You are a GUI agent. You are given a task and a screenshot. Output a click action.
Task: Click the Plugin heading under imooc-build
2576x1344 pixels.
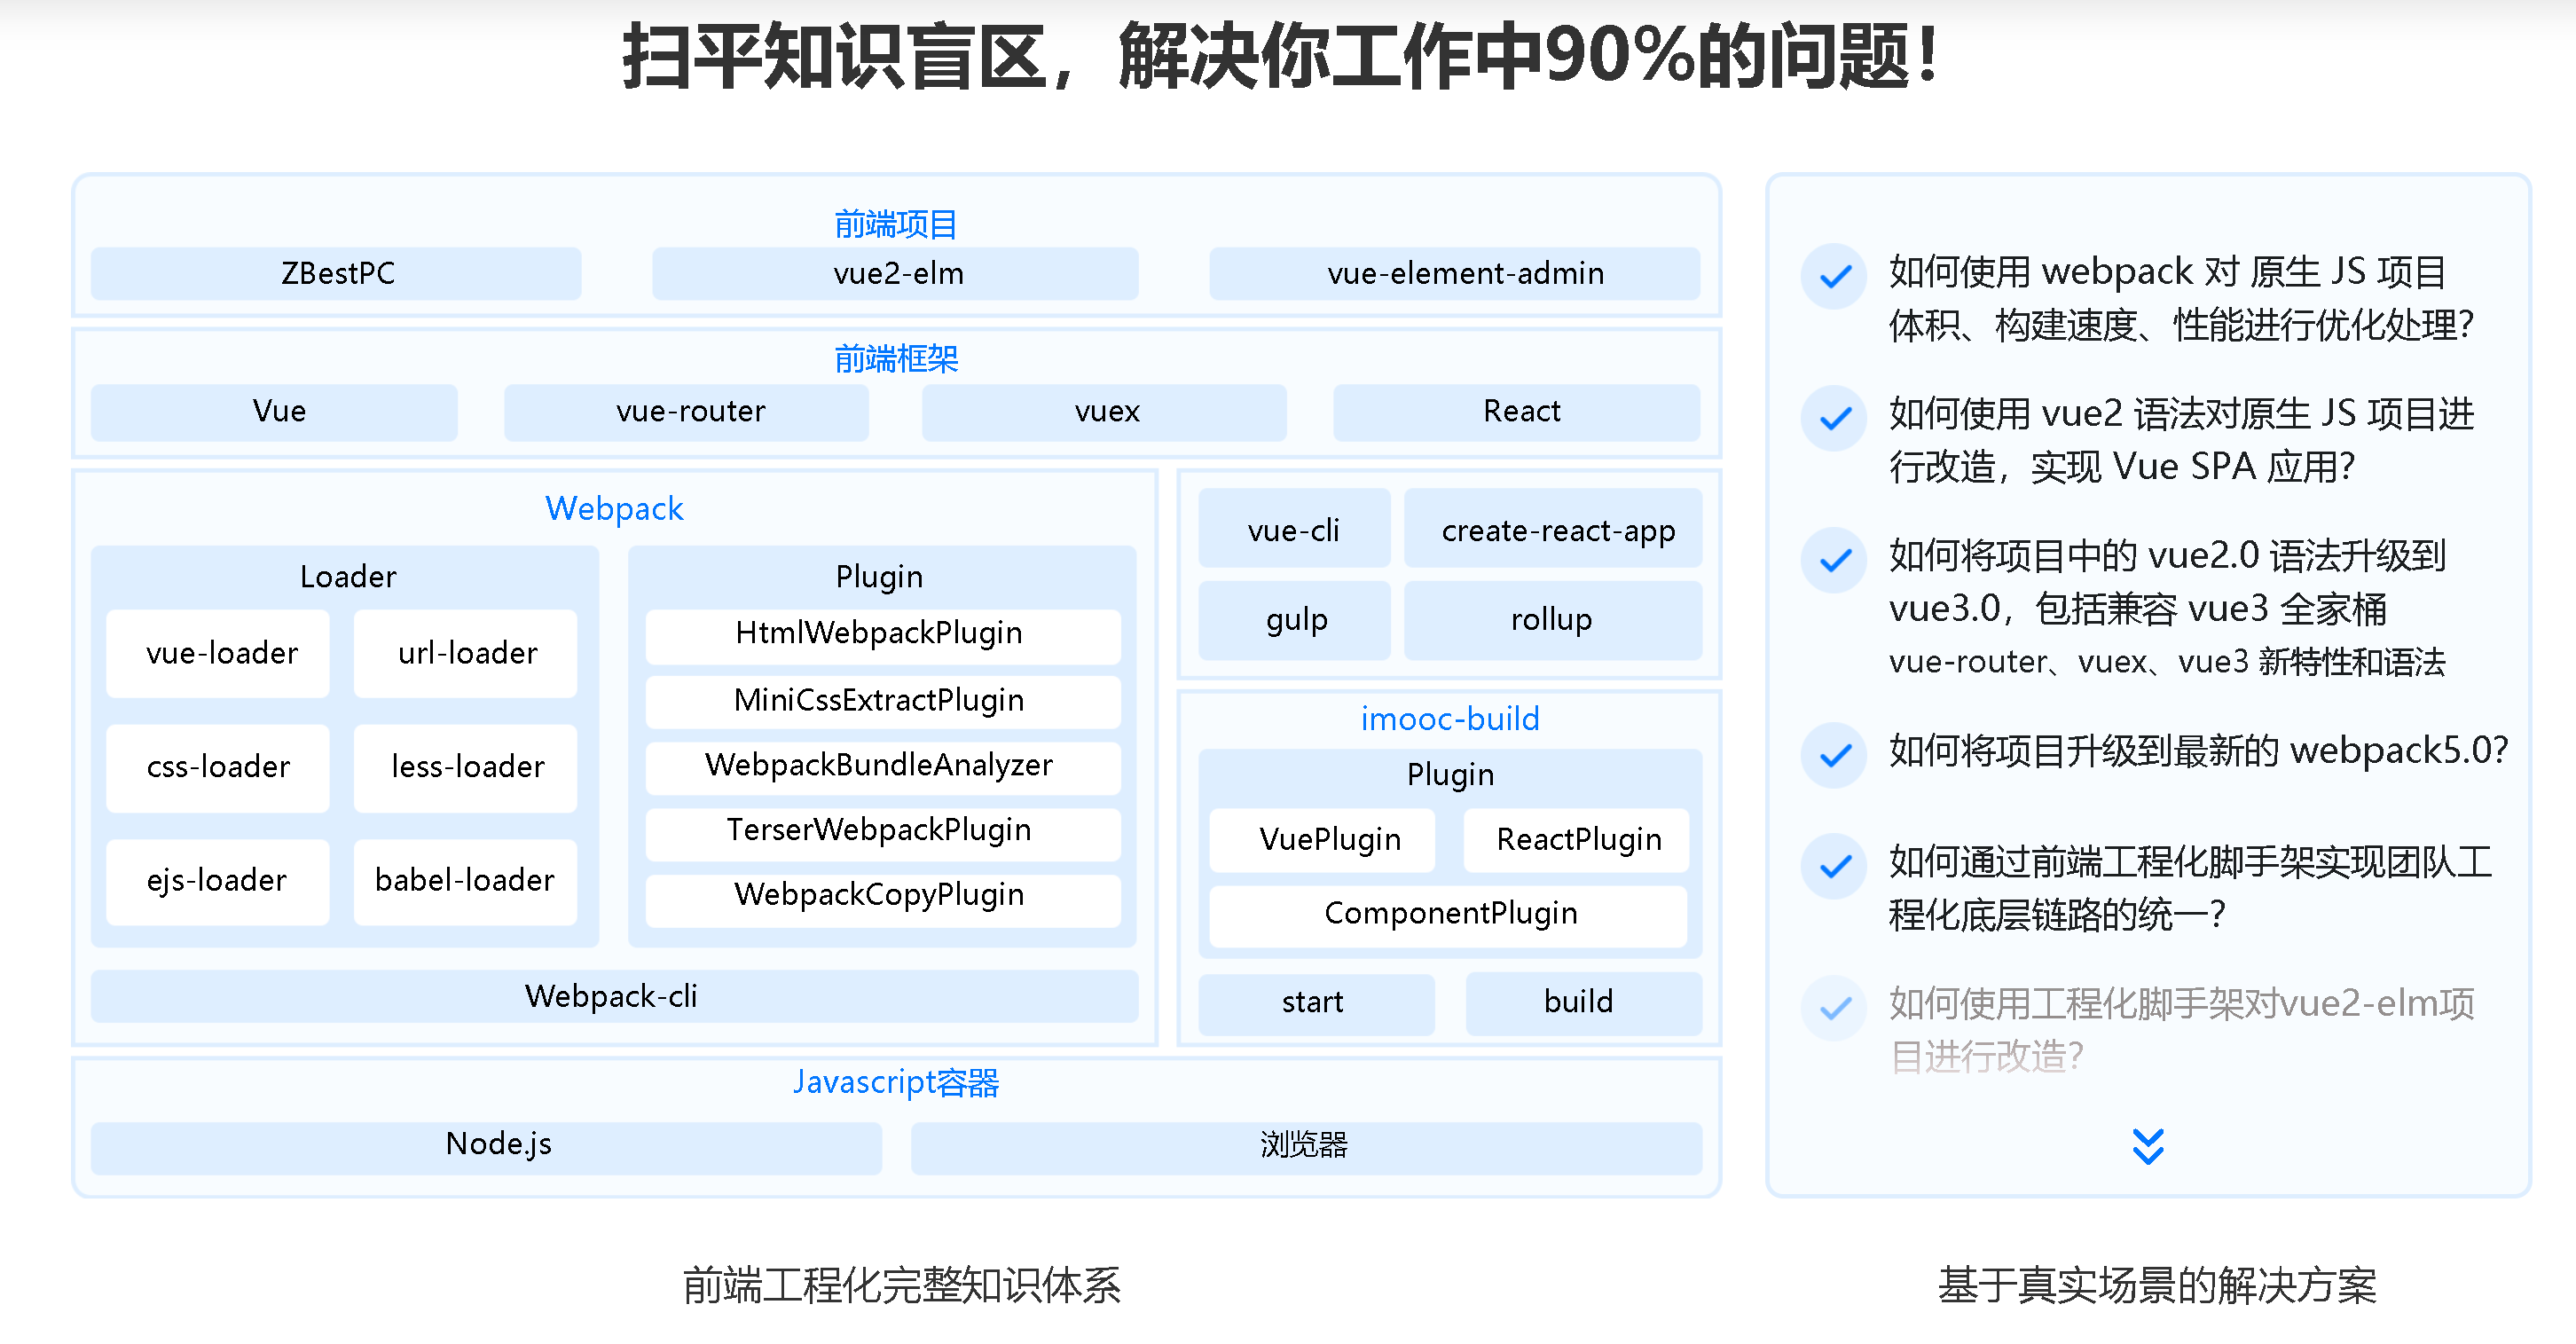pos(1450,775)
